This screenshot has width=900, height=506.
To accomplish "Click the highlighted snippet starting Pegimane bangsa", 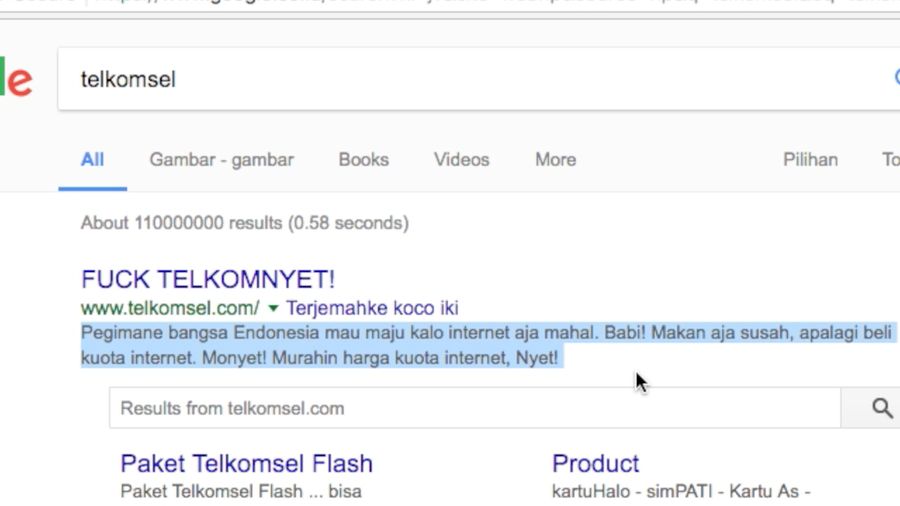I will tap(487, 345).
